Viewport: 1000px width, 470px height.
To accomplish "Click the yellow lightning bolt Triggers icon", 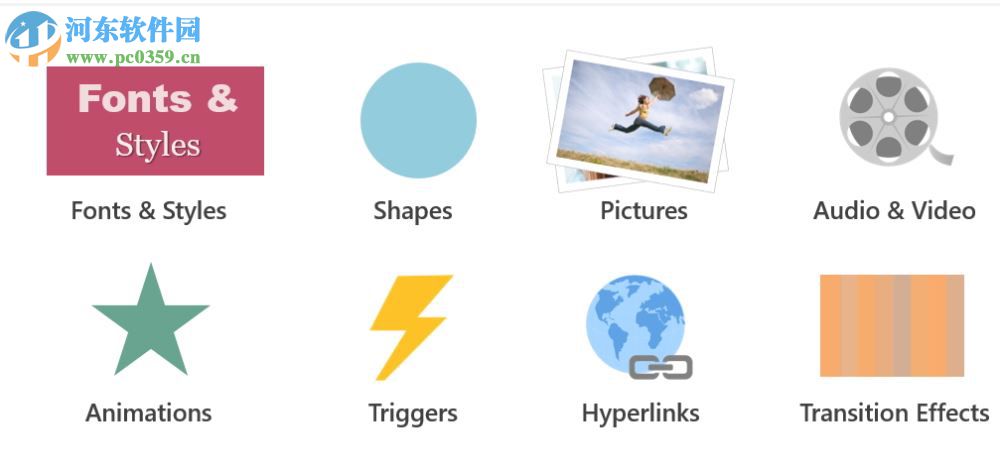I will tap(411, 327).
